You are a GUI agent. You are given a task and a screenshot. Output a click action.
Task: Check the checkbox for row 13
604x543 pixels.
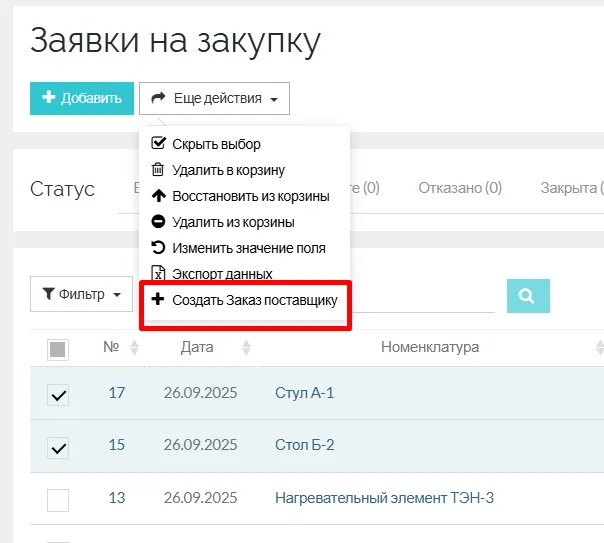(58, 500)
